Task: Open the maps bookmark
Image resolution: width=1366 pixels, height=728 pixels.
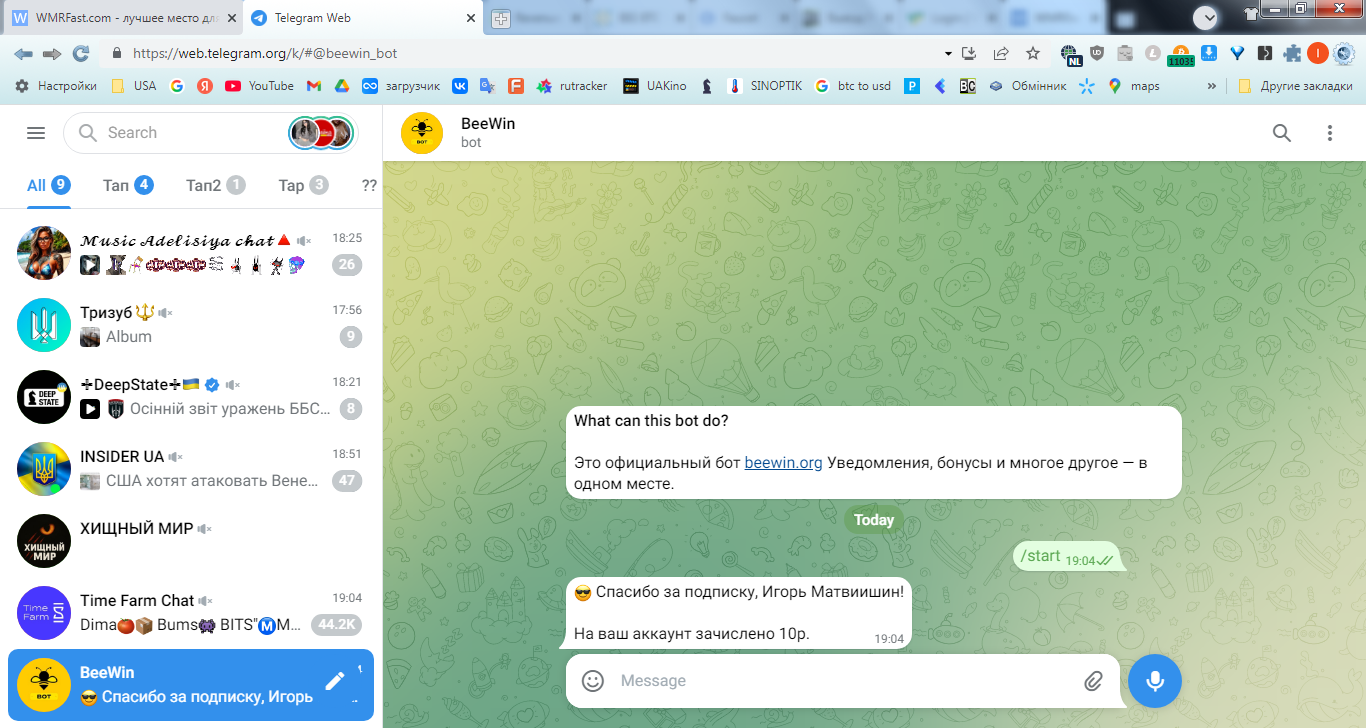Action: [x=1134, y=86]
